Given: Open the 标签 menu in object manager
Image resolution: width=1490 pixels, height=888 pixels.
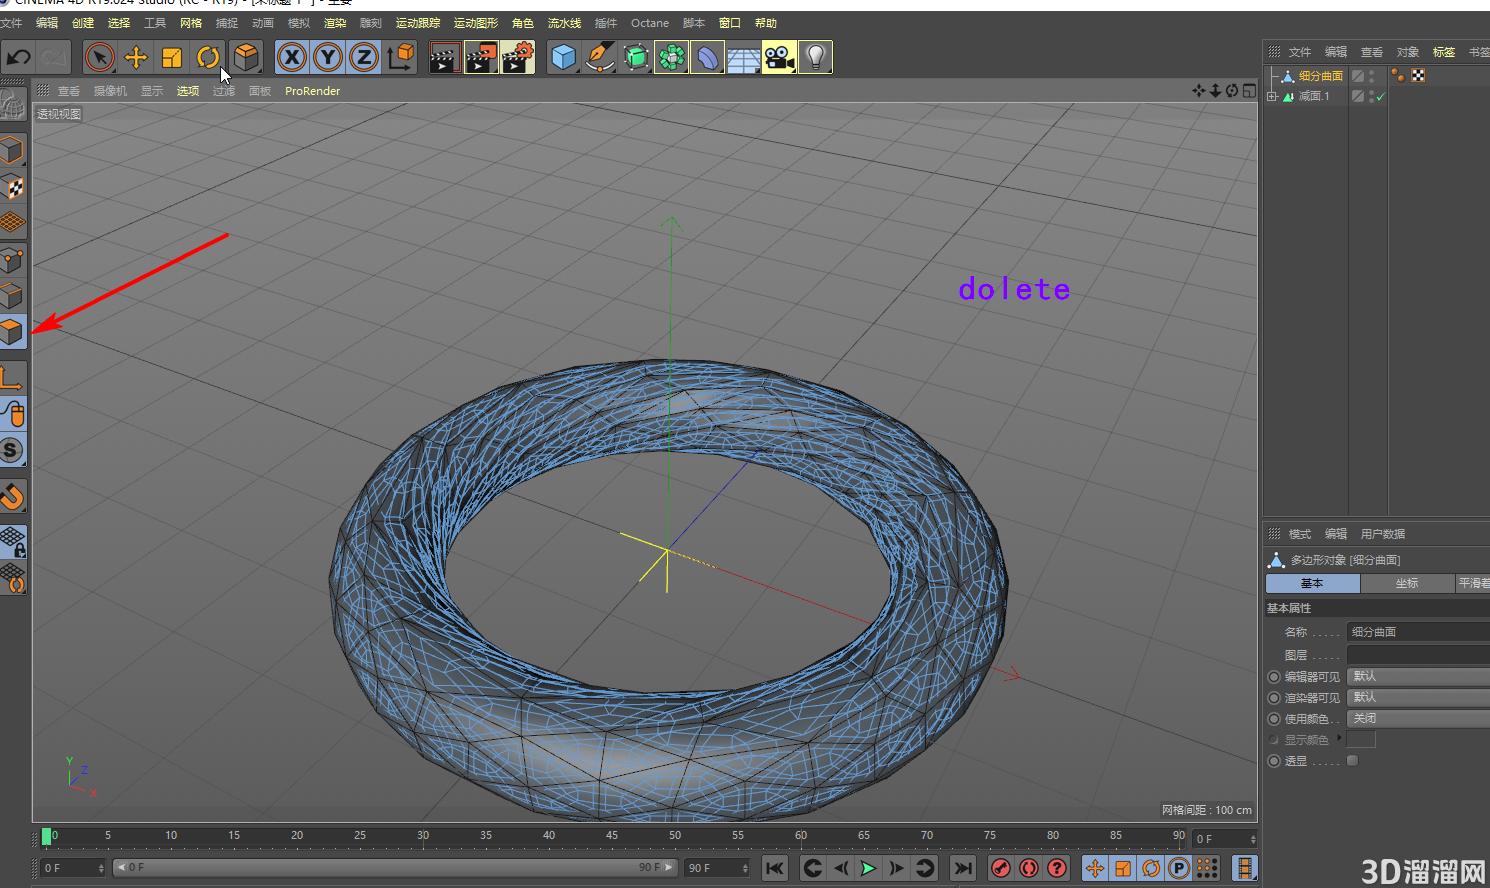Looking at the screenshot, I should pos(1444,52).
